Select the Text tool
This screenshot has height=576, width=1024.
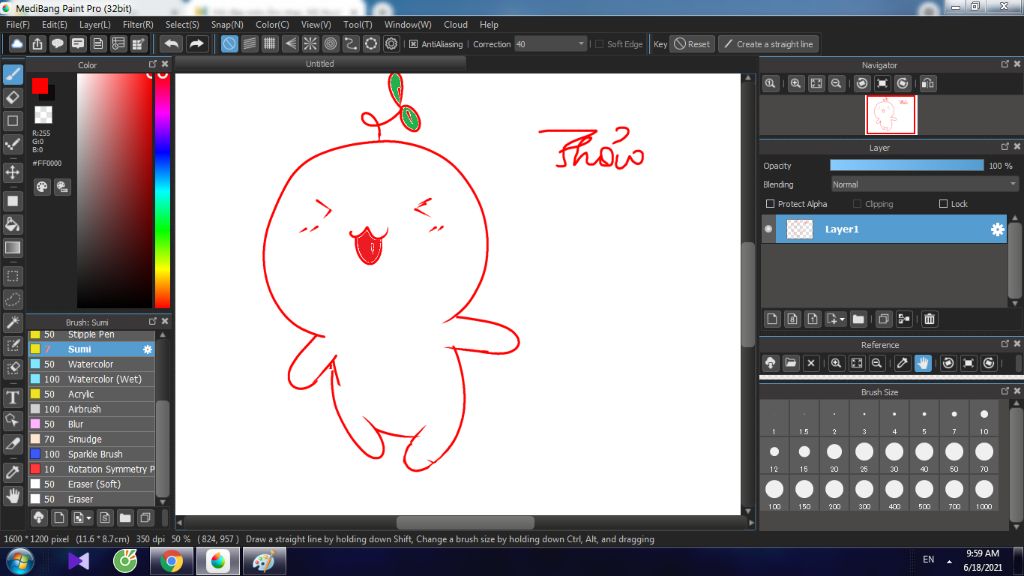coord(12,397)
